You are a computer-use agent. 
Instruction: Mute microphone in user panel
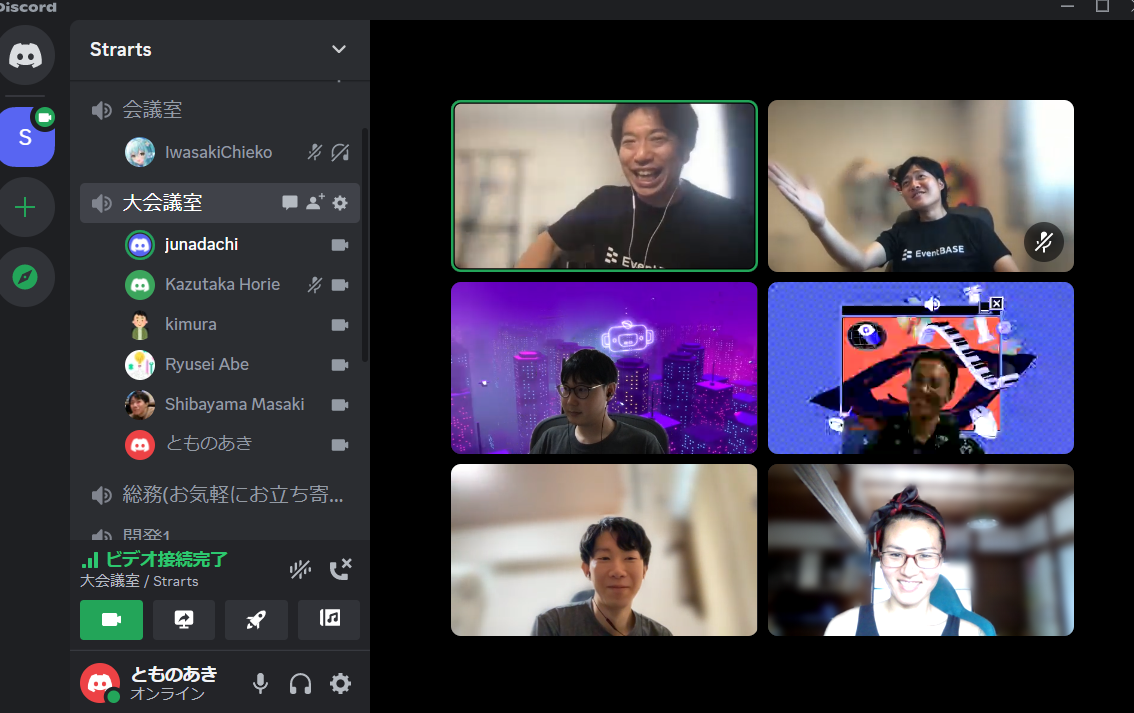coord(260,684)
